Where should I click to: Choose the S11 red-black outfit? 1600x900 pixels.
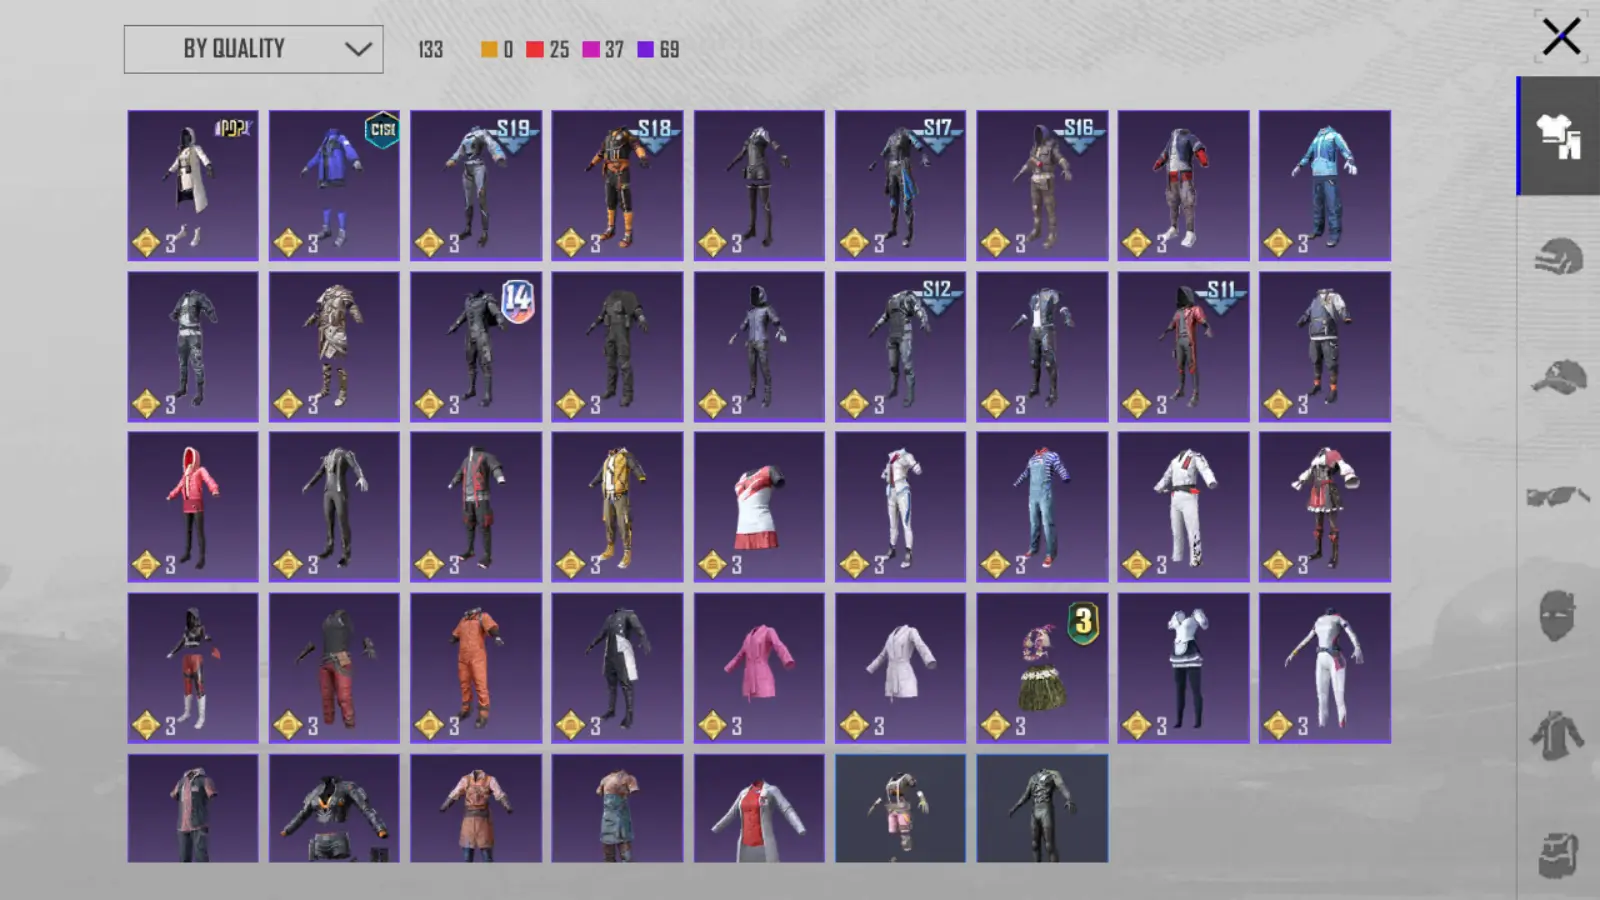tap(1183, 346)
